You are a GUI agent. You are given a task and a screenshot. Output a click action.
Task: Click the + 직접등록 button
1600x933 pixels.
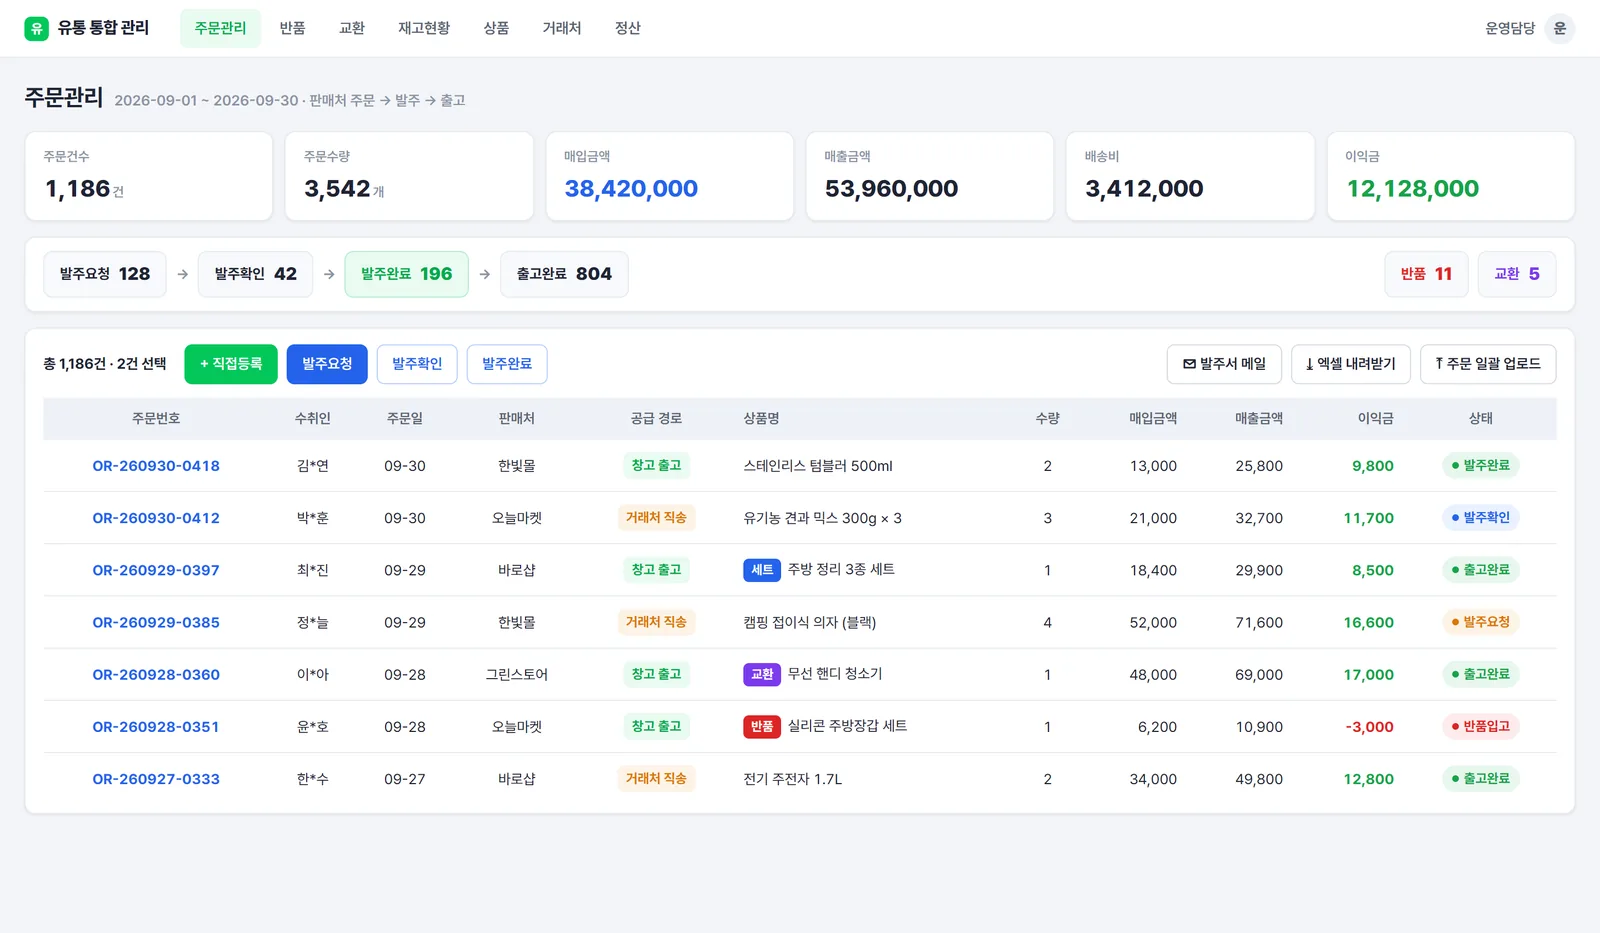(231, 364)
